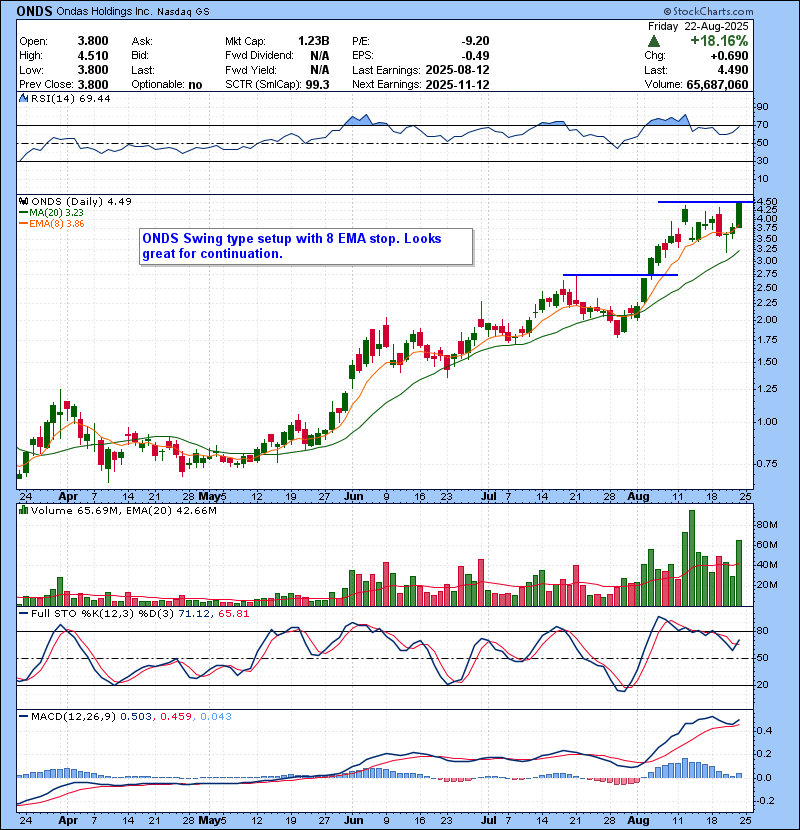Screen dimensions: 800x830
Task: Click the green up-triangle change indicator
Action: coord(654,41)
